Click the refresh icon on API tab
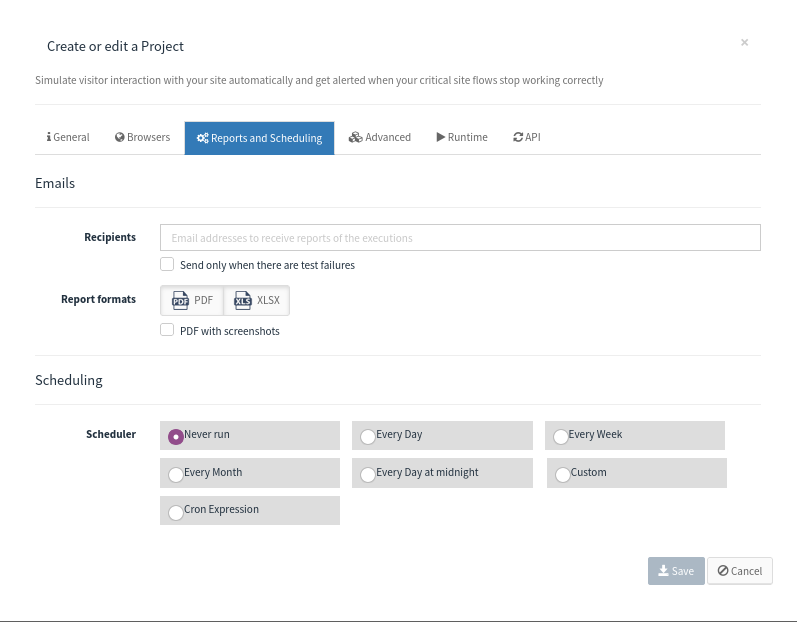Screen dimensions: 797x622 click(x=518, y=137)
